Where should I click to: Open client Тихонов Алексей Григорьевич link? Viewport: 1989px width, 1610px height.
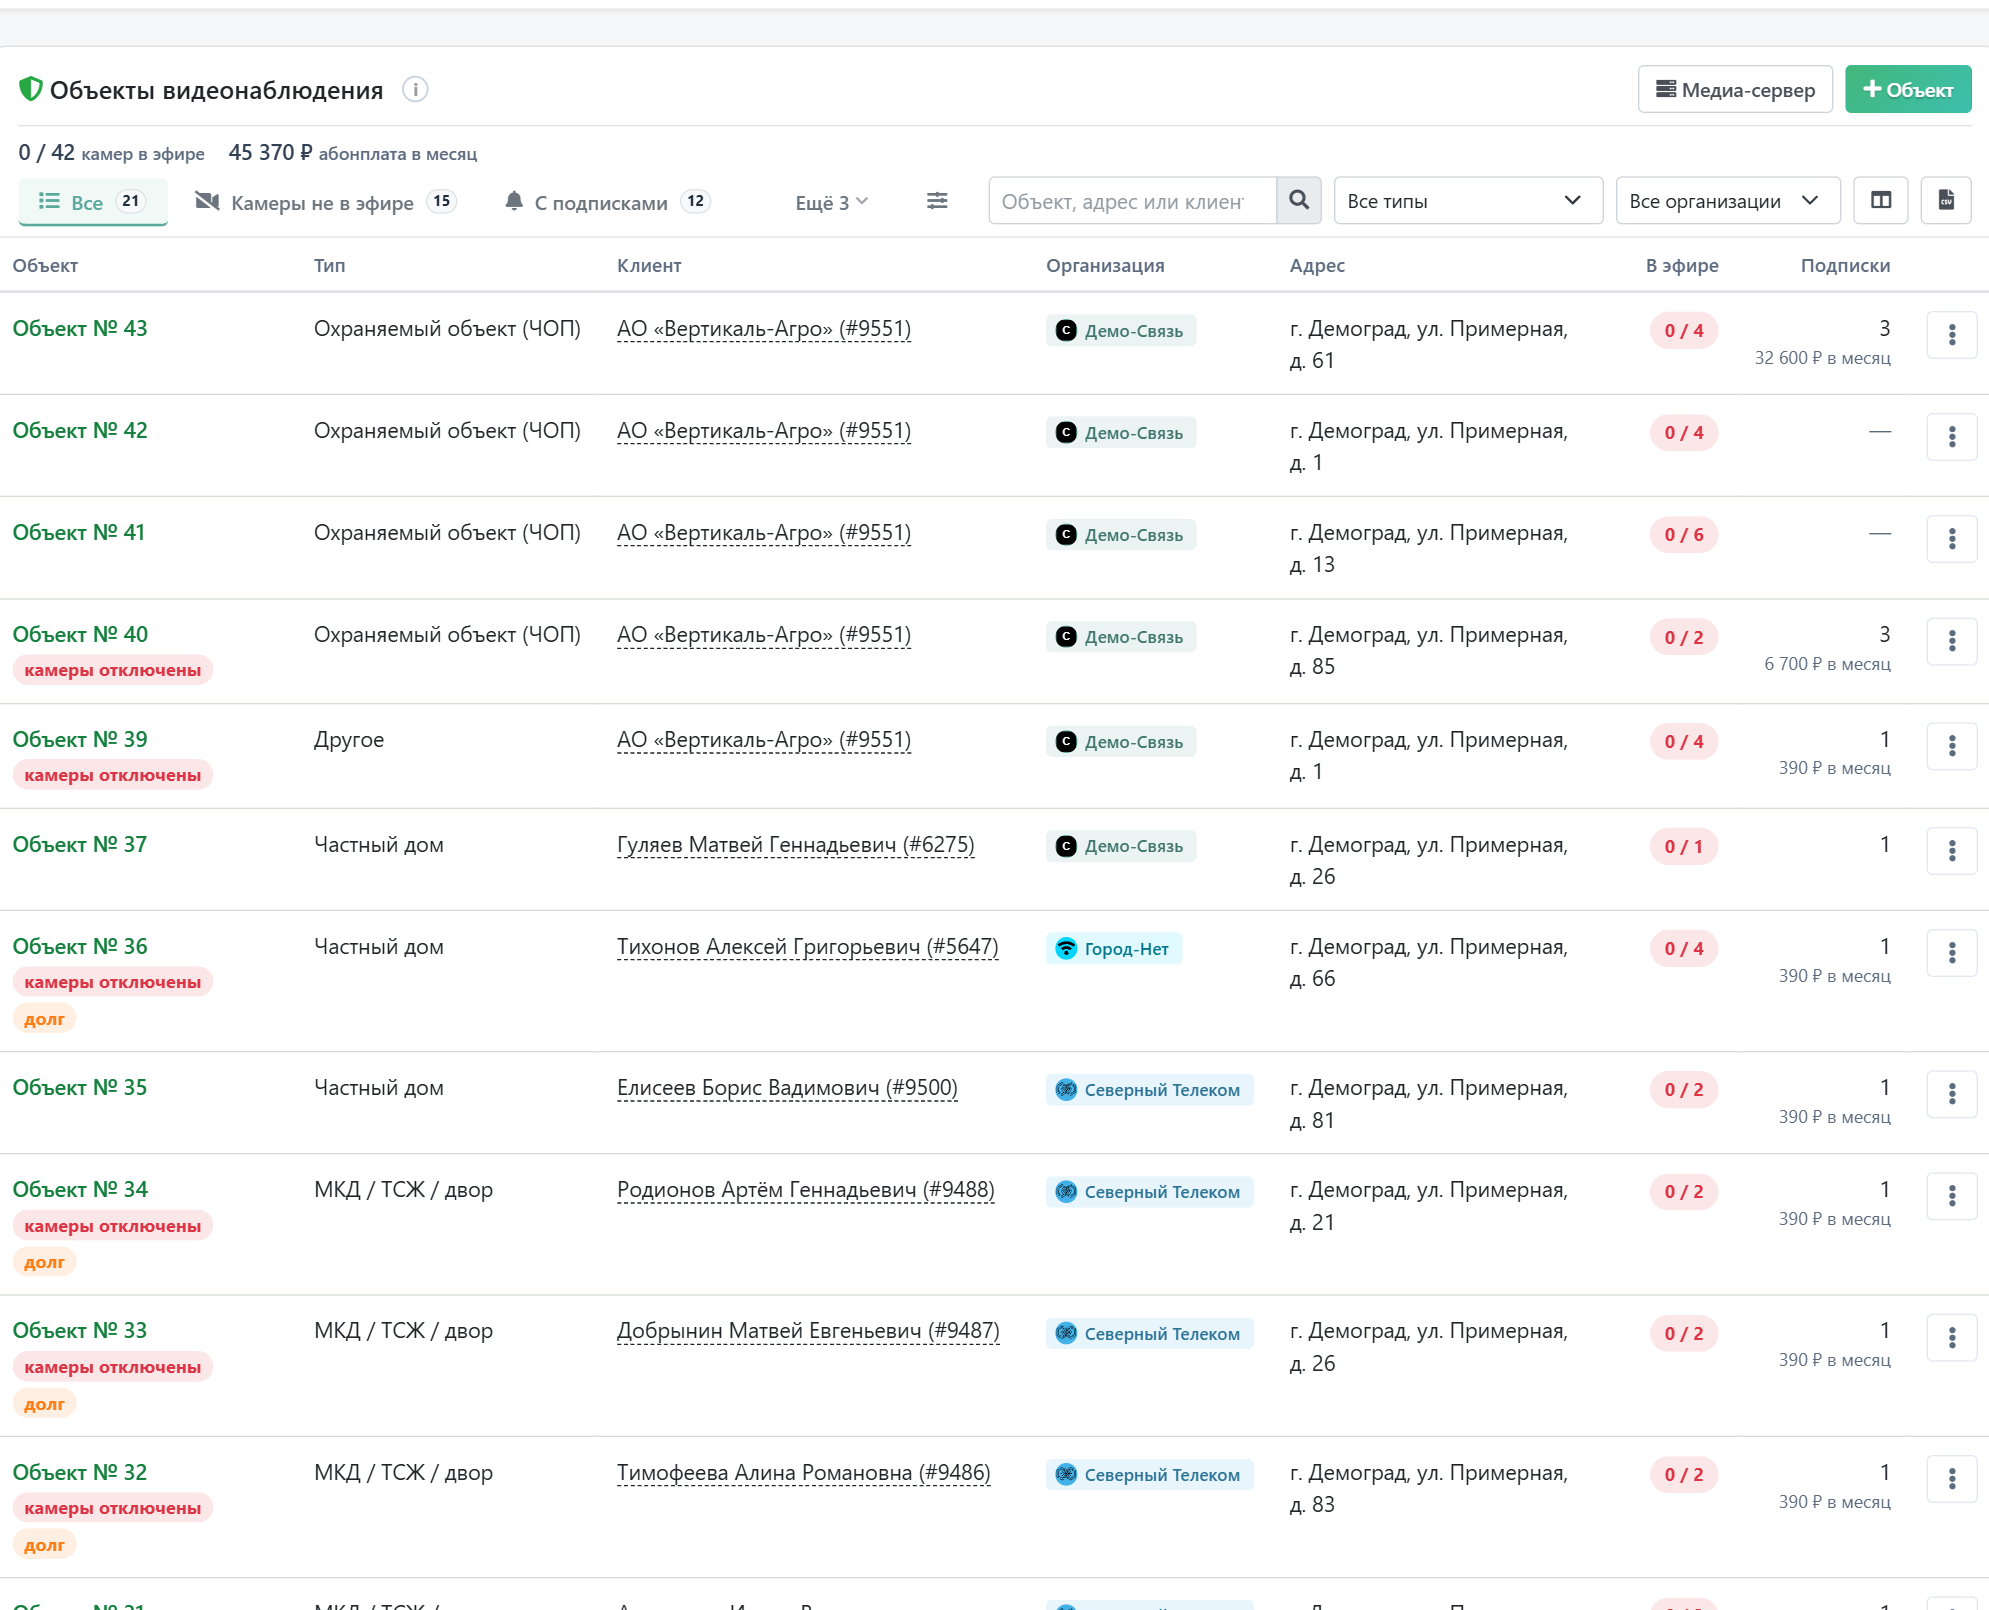pos(808,947)
